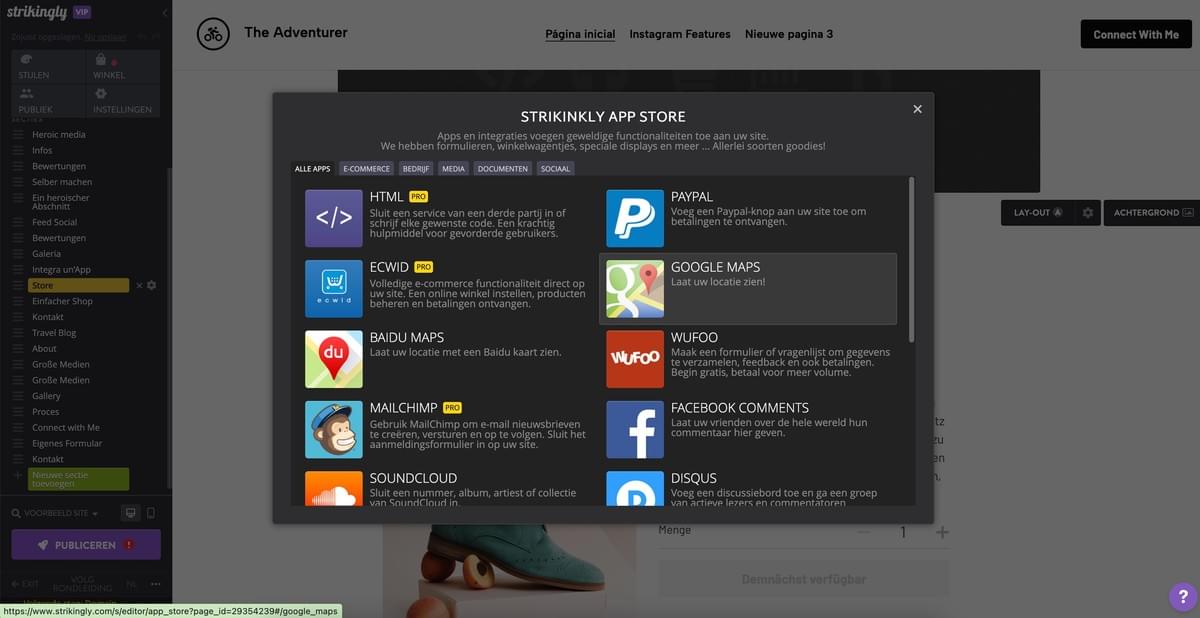The image size is (1200, 618).
Task: Select the Facebook Comments app icon
Action: point(635,429)
